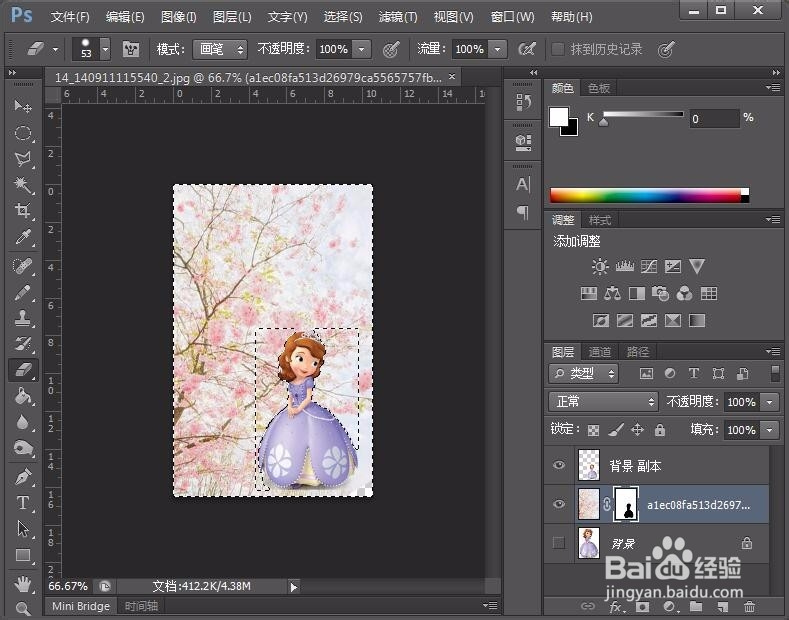Switch to the 路径 tab
789x620 pixels.
pyautogui.click(x=638, y=351)
